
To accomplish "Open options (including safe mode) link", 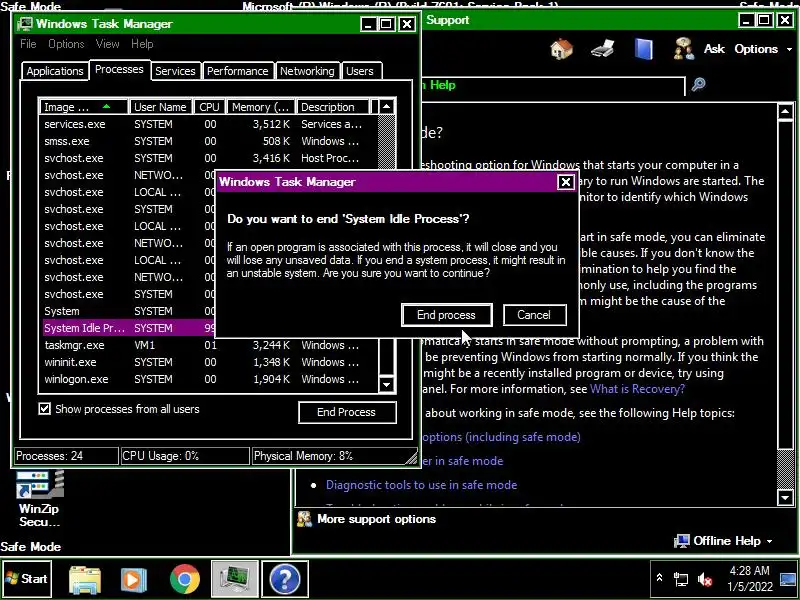I will 501,437.
